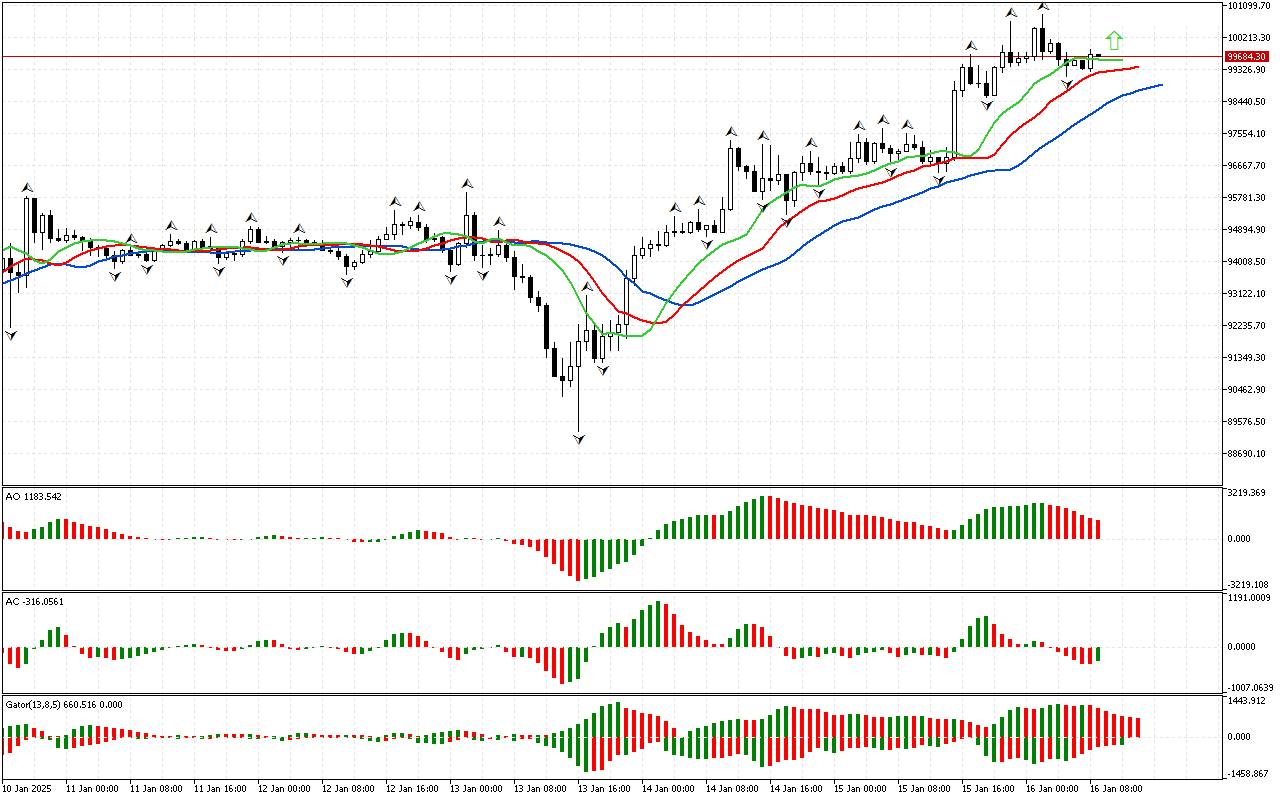Click Gator scale value -1458.867
This screenshot has width=1280, height=800.
click(1248, 774)
